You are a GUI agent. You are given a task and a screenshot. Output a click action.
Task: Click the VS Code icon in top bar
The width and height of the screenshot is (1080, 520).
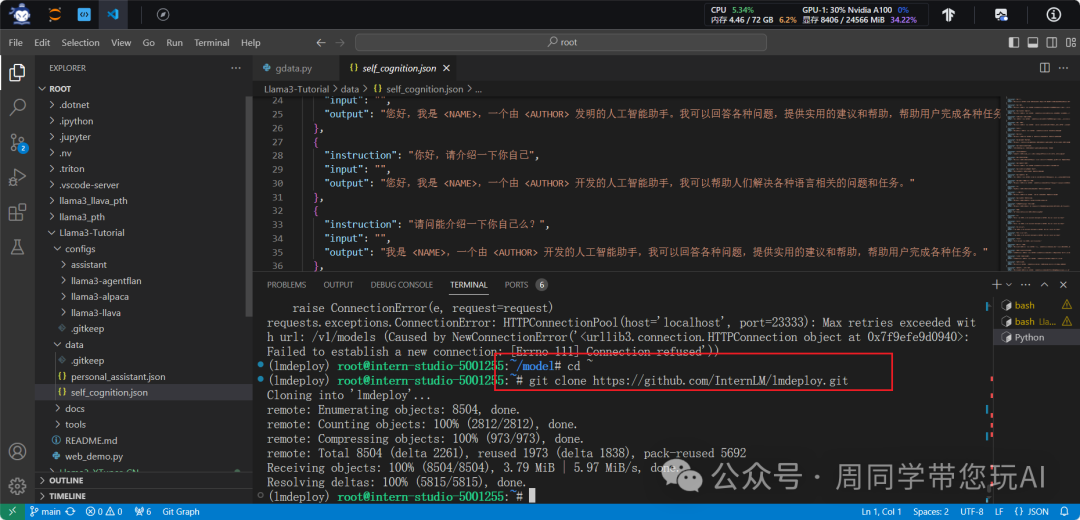112,14
